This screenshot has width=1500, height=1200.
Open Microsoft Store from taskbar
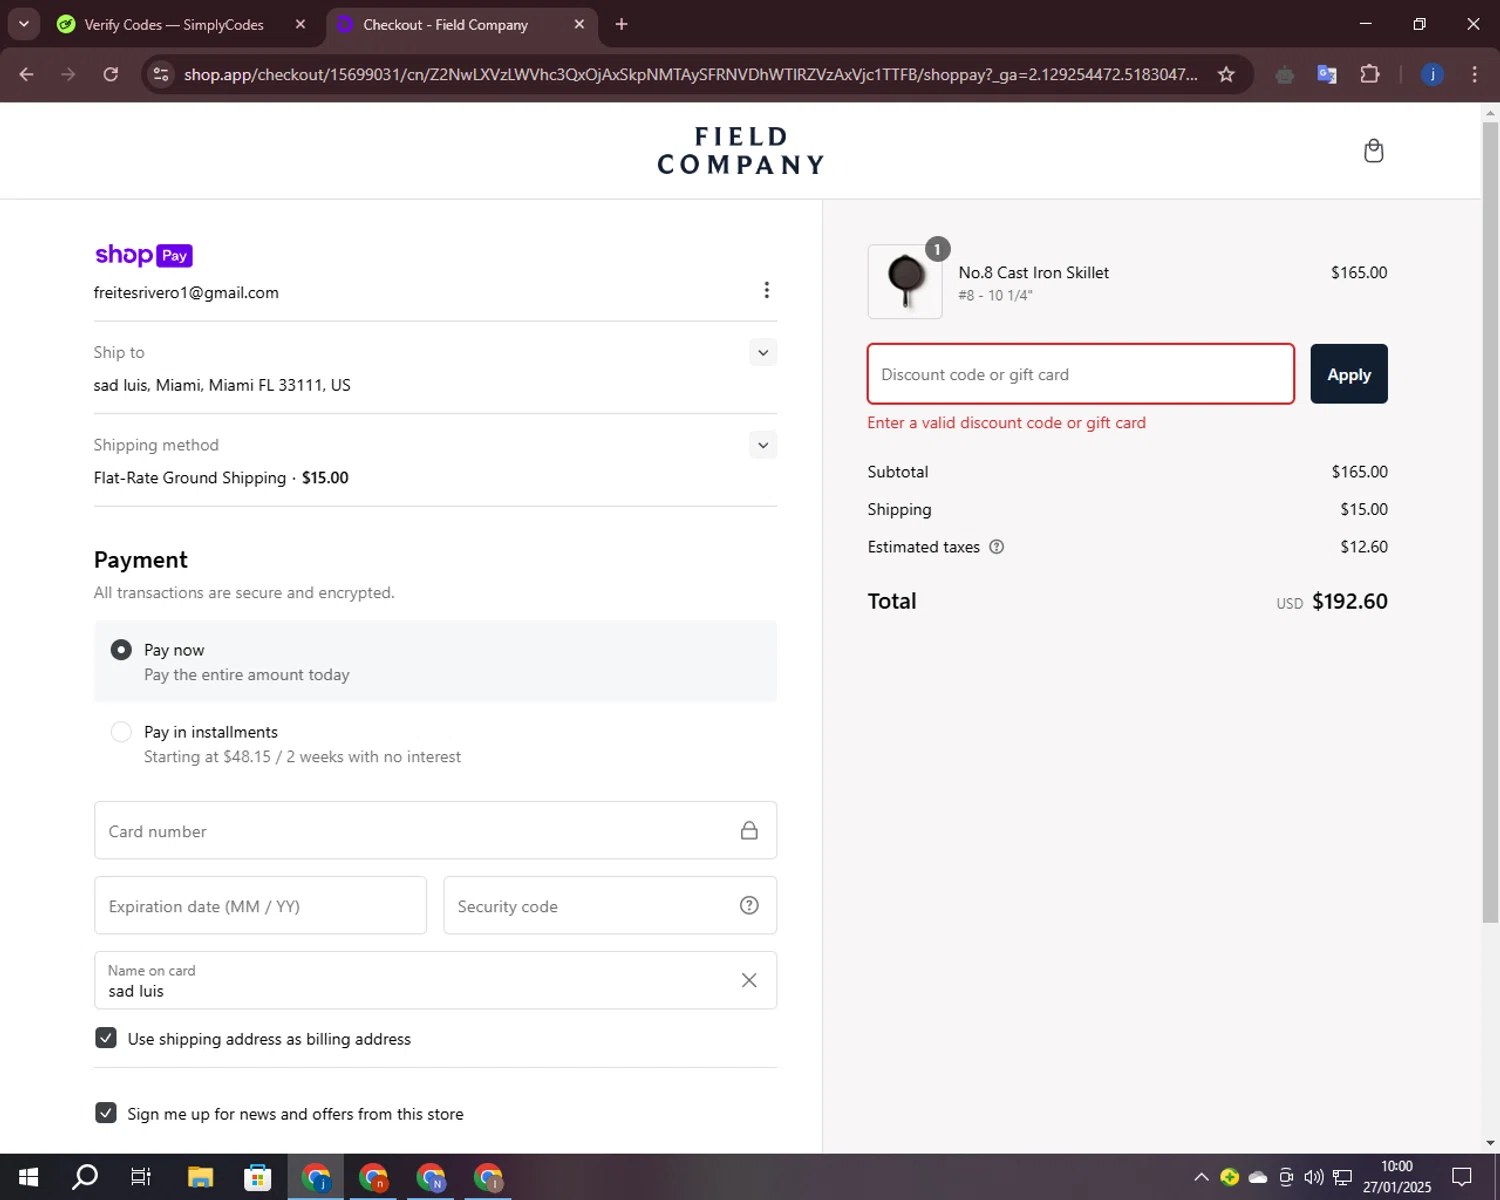click(x=258, y=1177)
